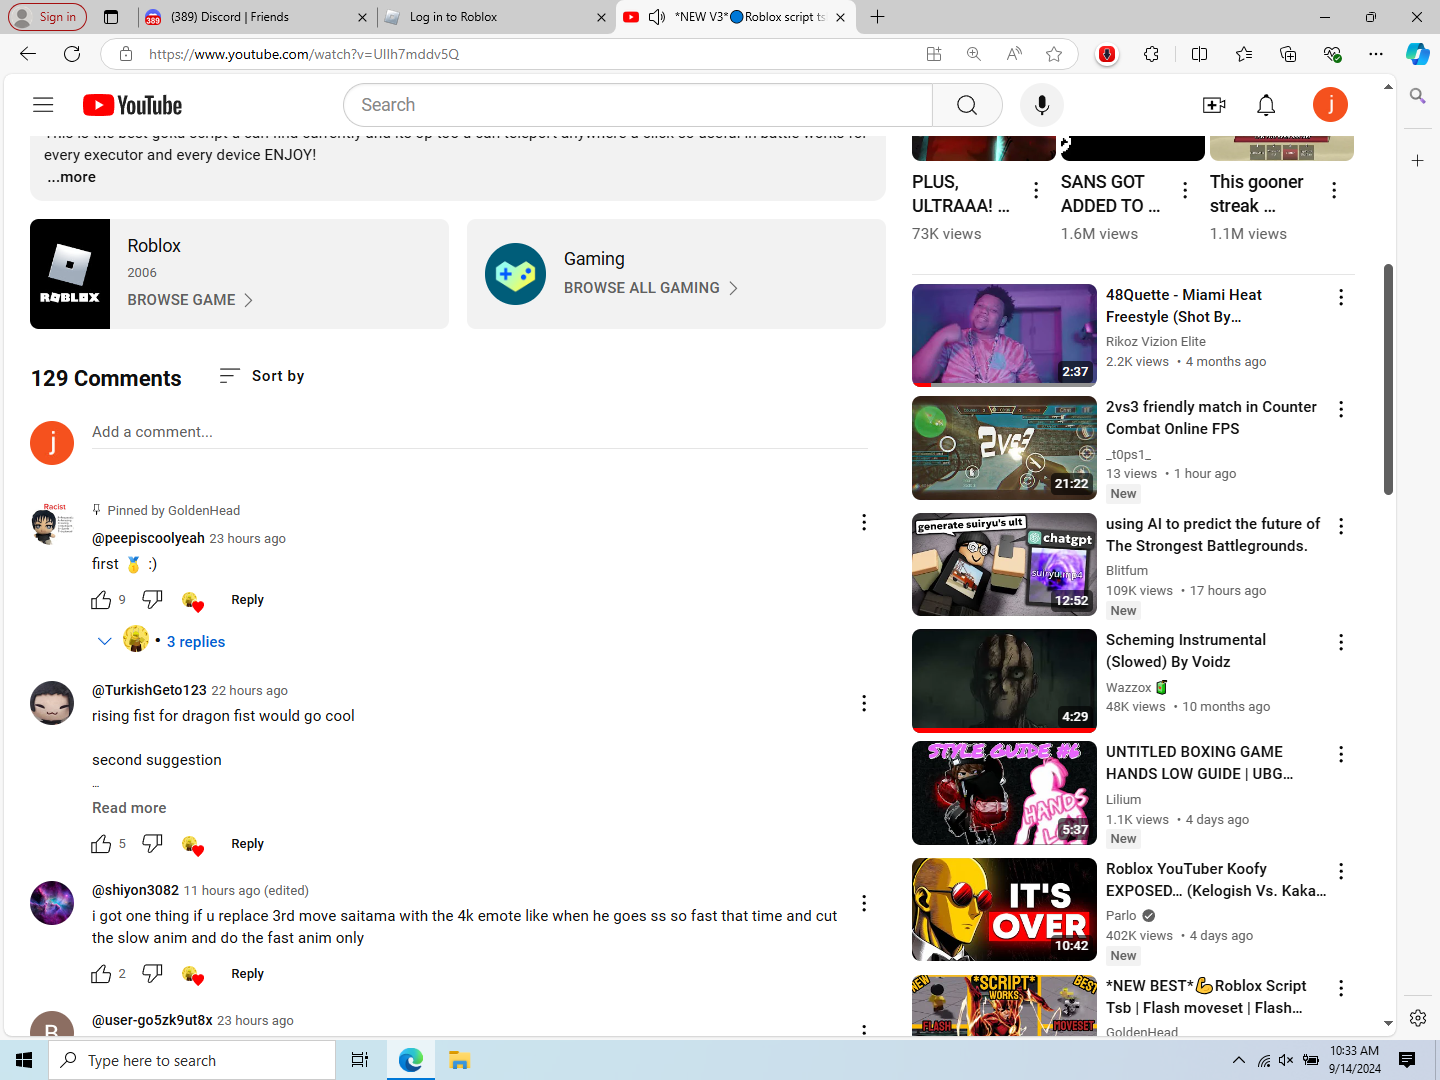
Task: Open the YouTube hamburger guide menu
Action: [43, 105]
